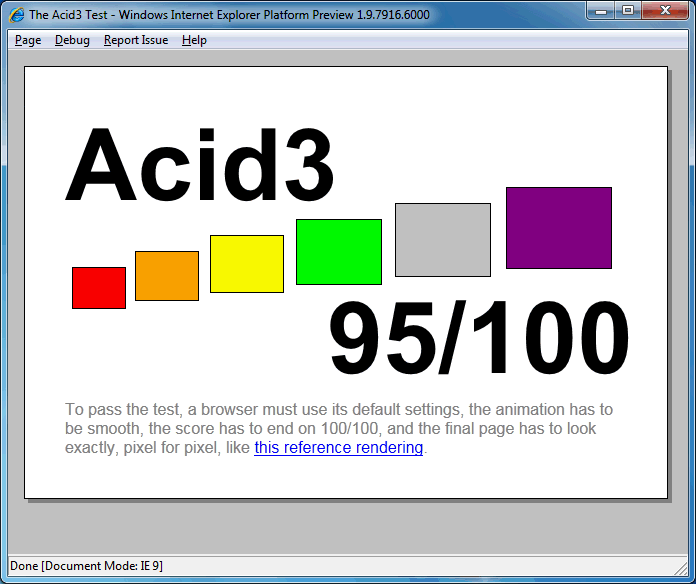The width and height of the screenshot is (696, 584).
Task: Open the Page menu
Action: tap(28, 40)
